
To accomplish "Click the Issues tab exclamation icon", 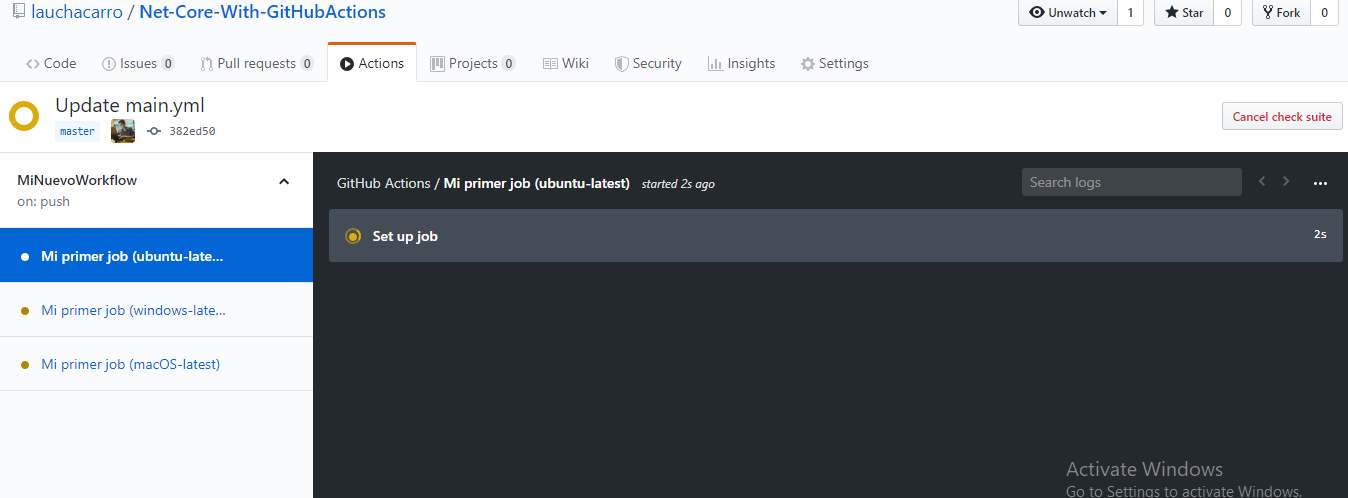I will tap(109, 64).
